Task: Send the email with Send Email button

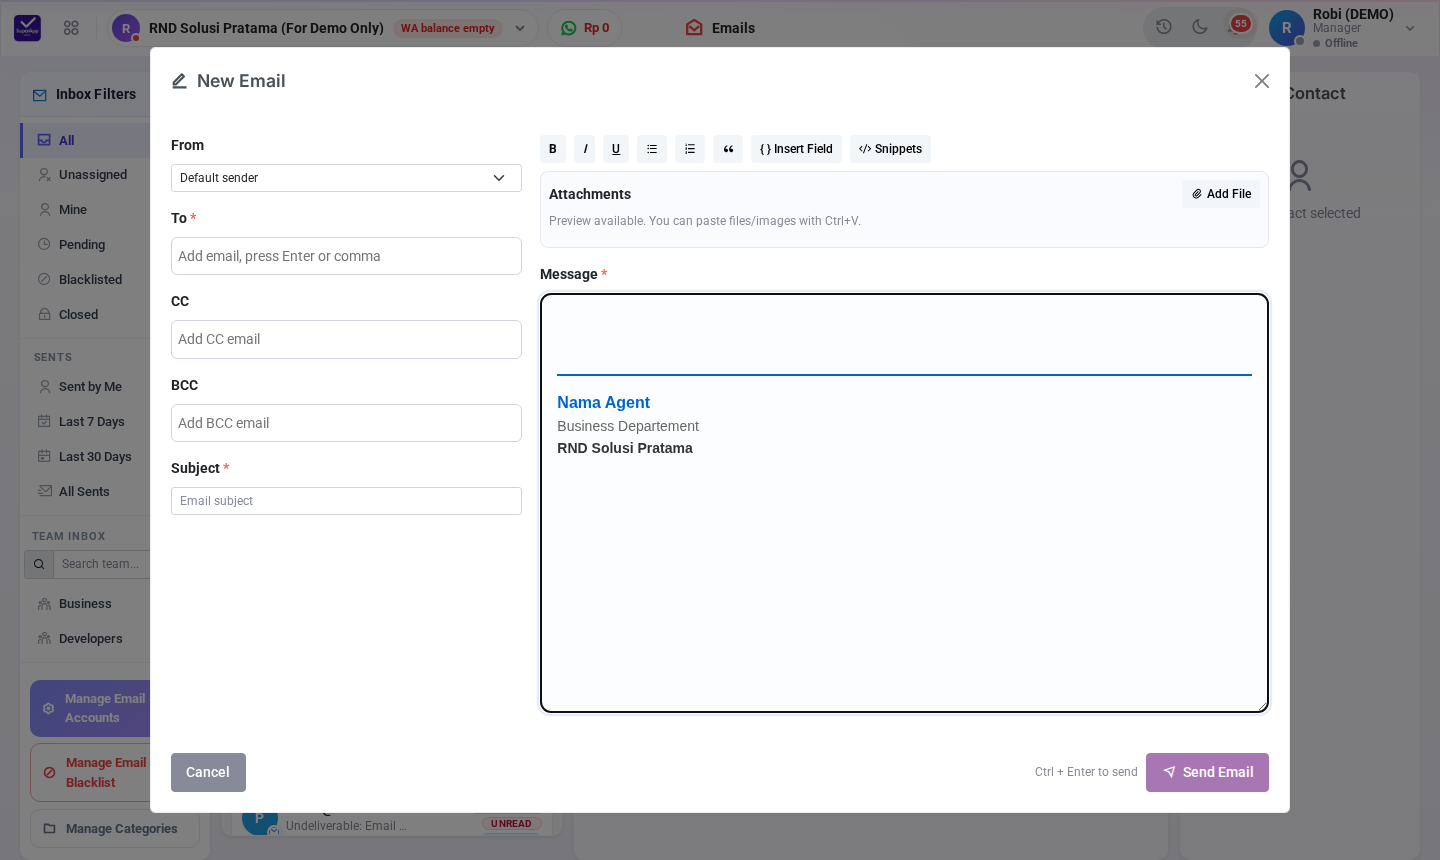Action: point(1207,772)
